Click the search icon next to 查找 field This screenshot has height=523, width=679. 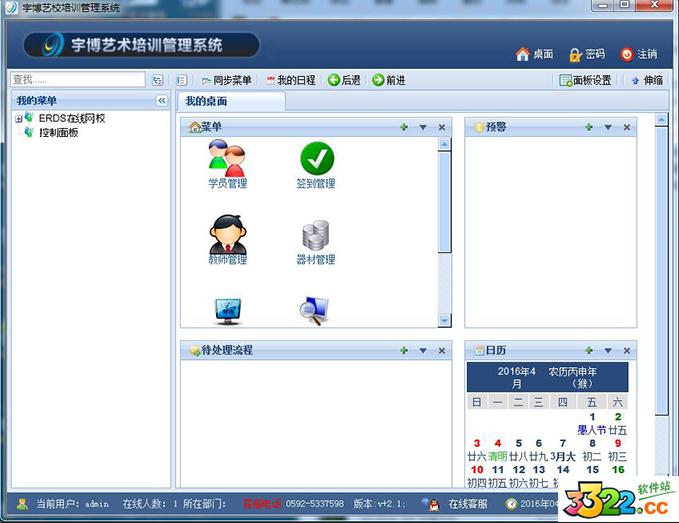[x=158, y=80]
